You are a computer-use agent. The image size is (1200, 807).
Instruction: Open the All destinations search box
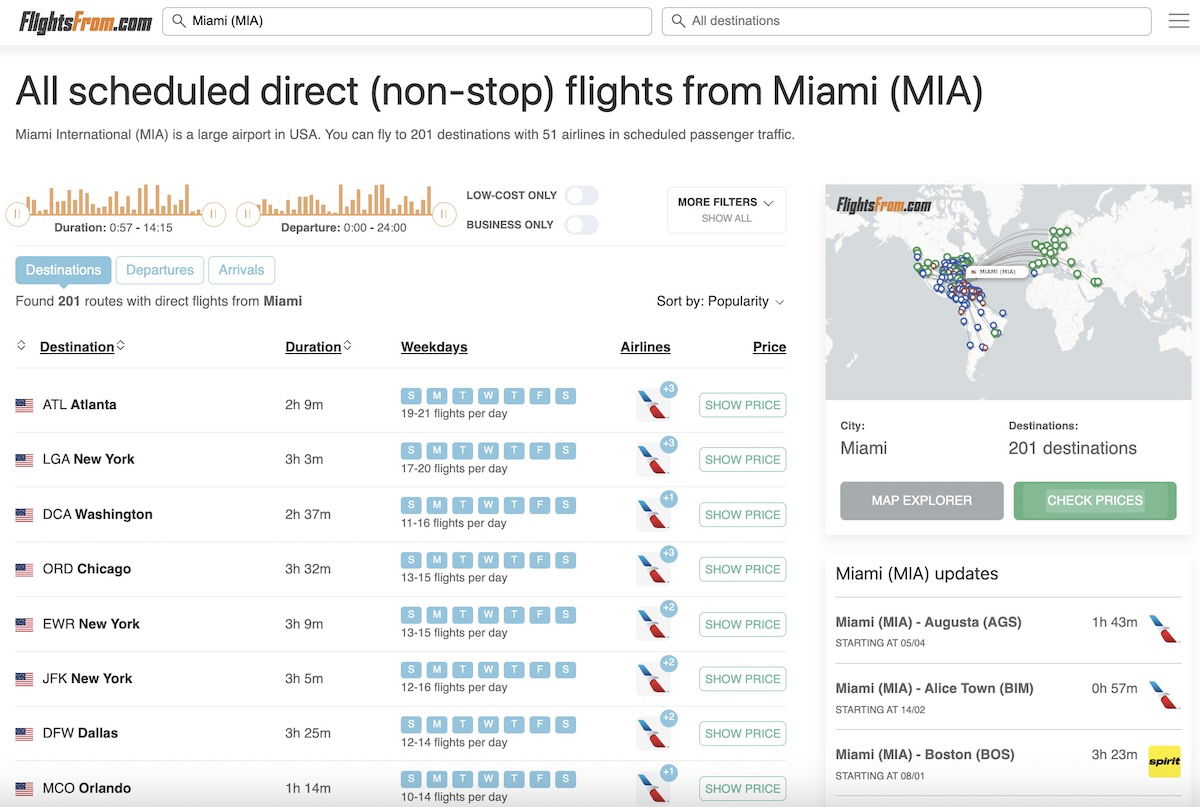click(x=906, y=21)
